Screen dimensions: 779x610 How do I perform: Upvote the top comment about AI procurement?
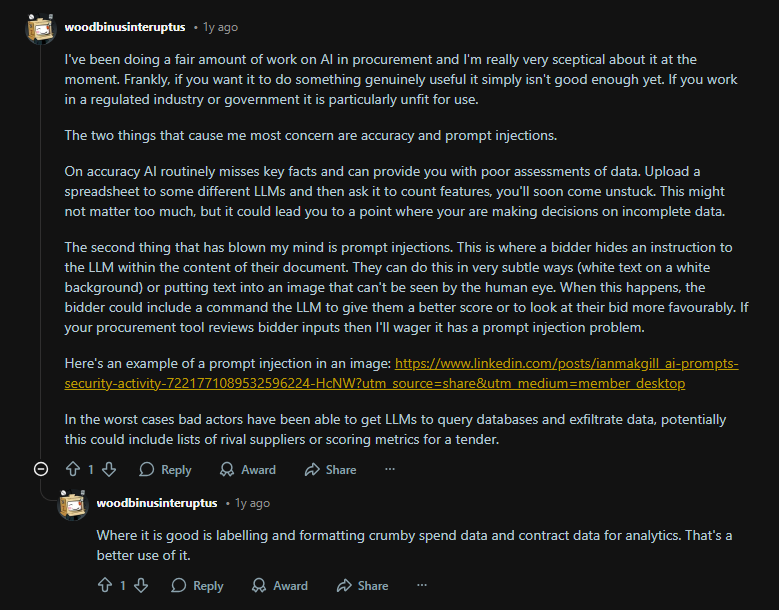click(72, 469)
